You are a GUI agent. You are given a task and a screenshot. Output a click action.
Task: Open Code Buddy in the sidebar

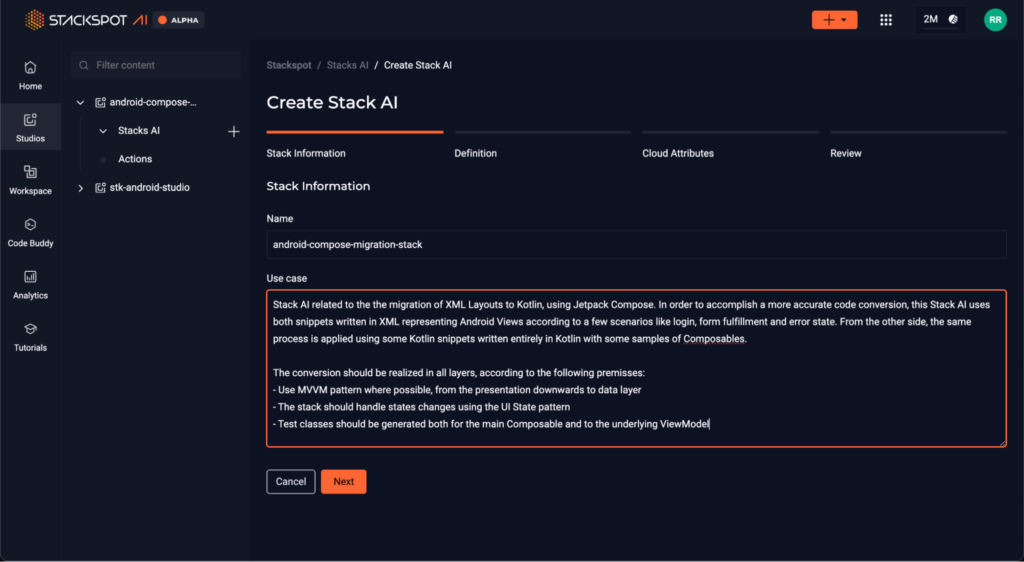point(30,232)
